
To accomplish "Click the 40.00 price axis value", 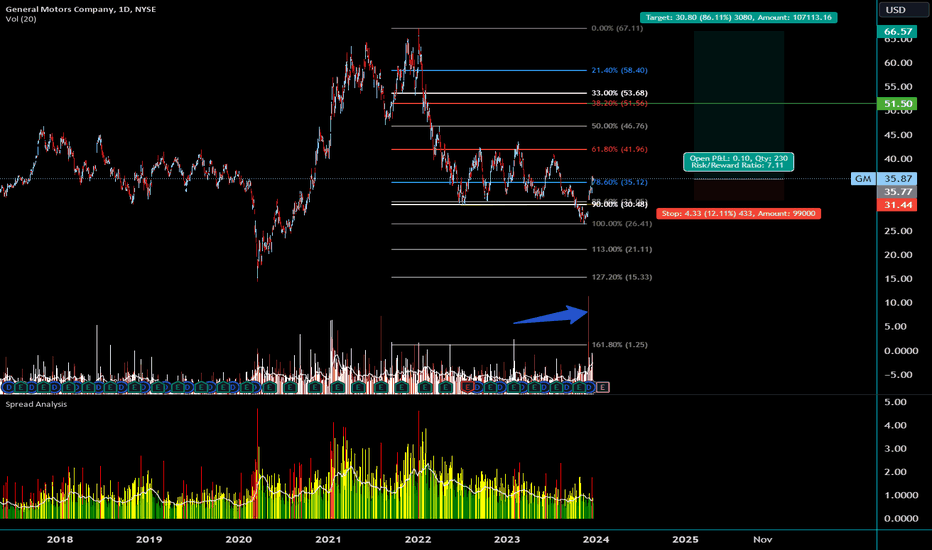I will pyautogui.click(x=898, y=159).
